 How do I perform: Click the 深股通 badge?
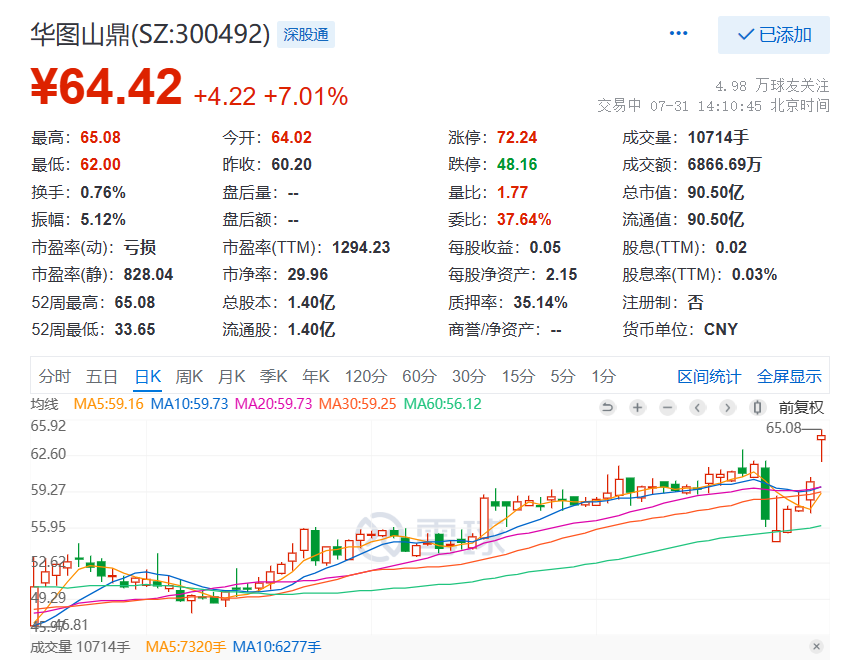click(306, 35)
